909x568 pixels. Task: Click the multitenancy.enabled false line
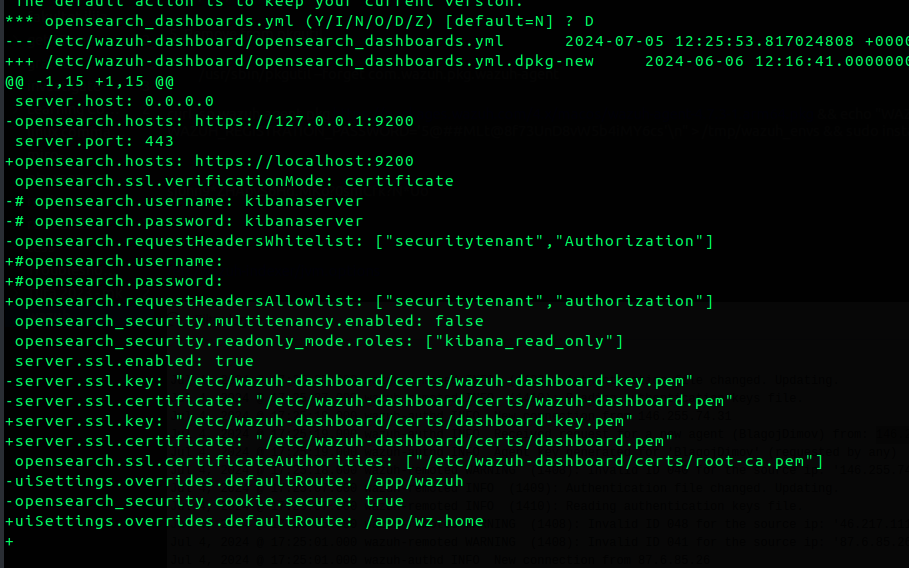(x=249, y=321)
